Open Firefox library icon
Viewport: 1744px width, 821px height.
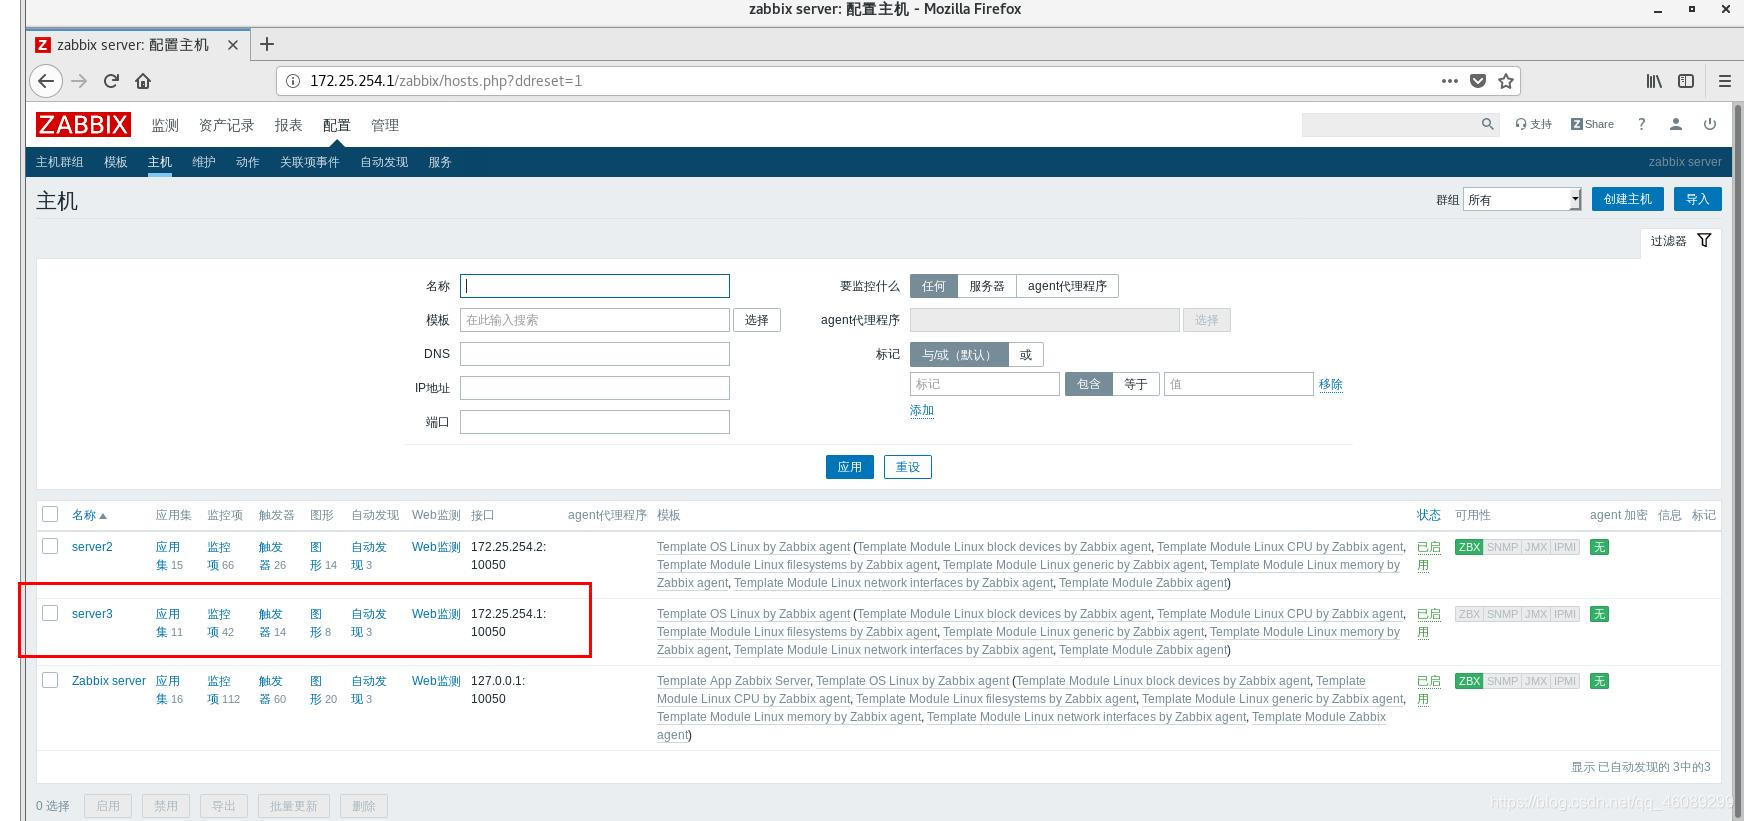[1654, 81]
